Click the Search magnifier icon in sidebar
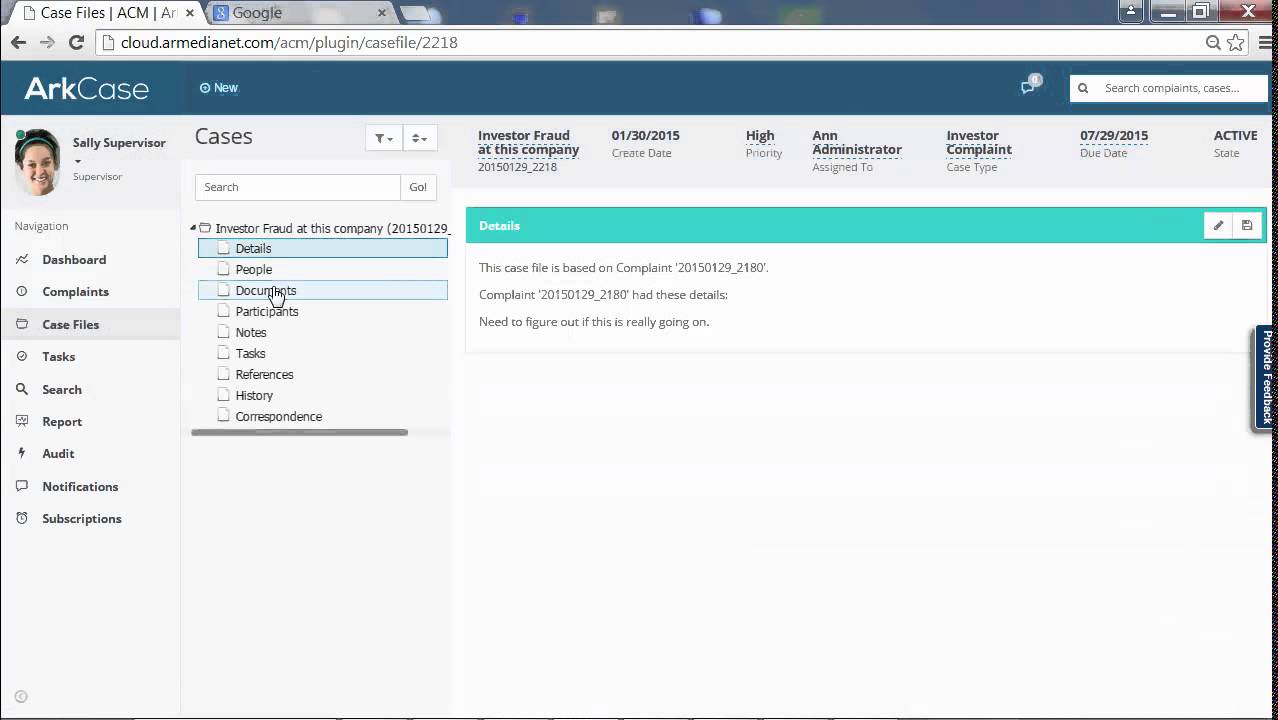Screen dimensions: 1278x720 [22, 390]
